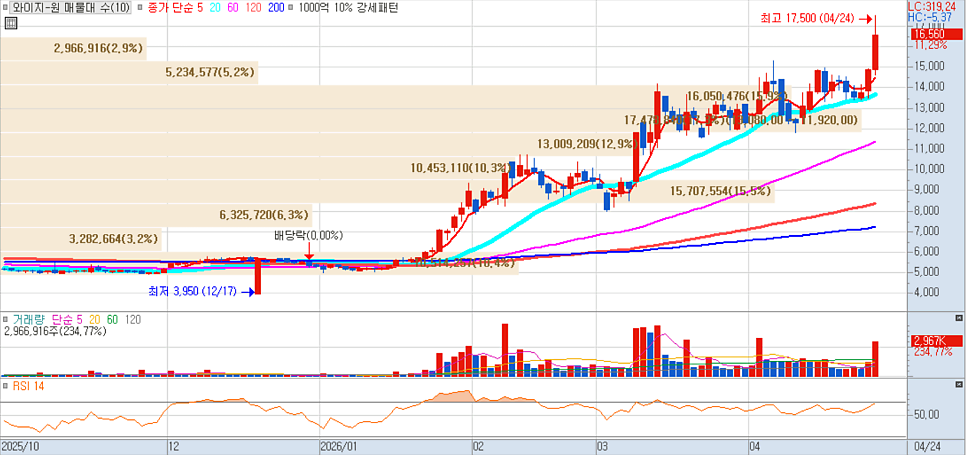This screenshot has width=966, height=455.
Task: Click the 12 month label on time axis
Action: 175,445
